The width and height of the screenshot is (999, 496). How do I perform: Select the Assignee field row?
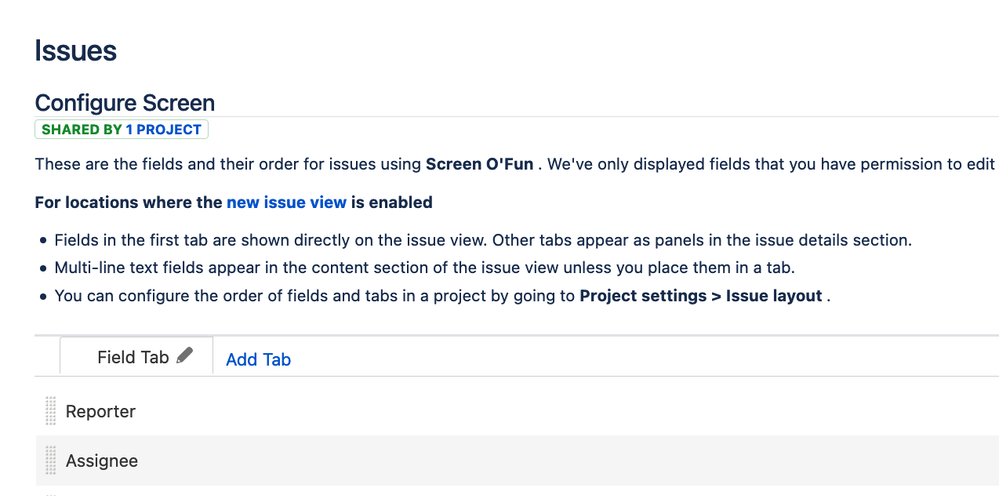click(x=517, y=460)
